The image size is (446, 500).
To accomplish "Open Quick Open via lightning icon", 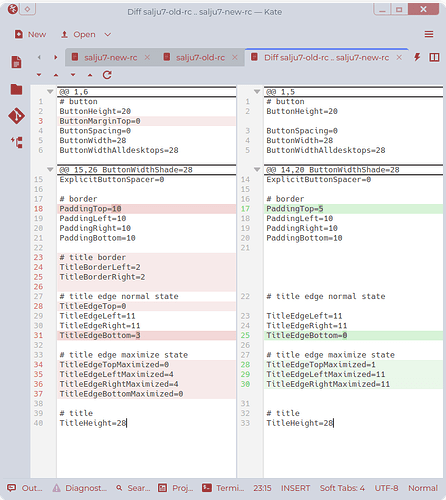I will [417, 57].
